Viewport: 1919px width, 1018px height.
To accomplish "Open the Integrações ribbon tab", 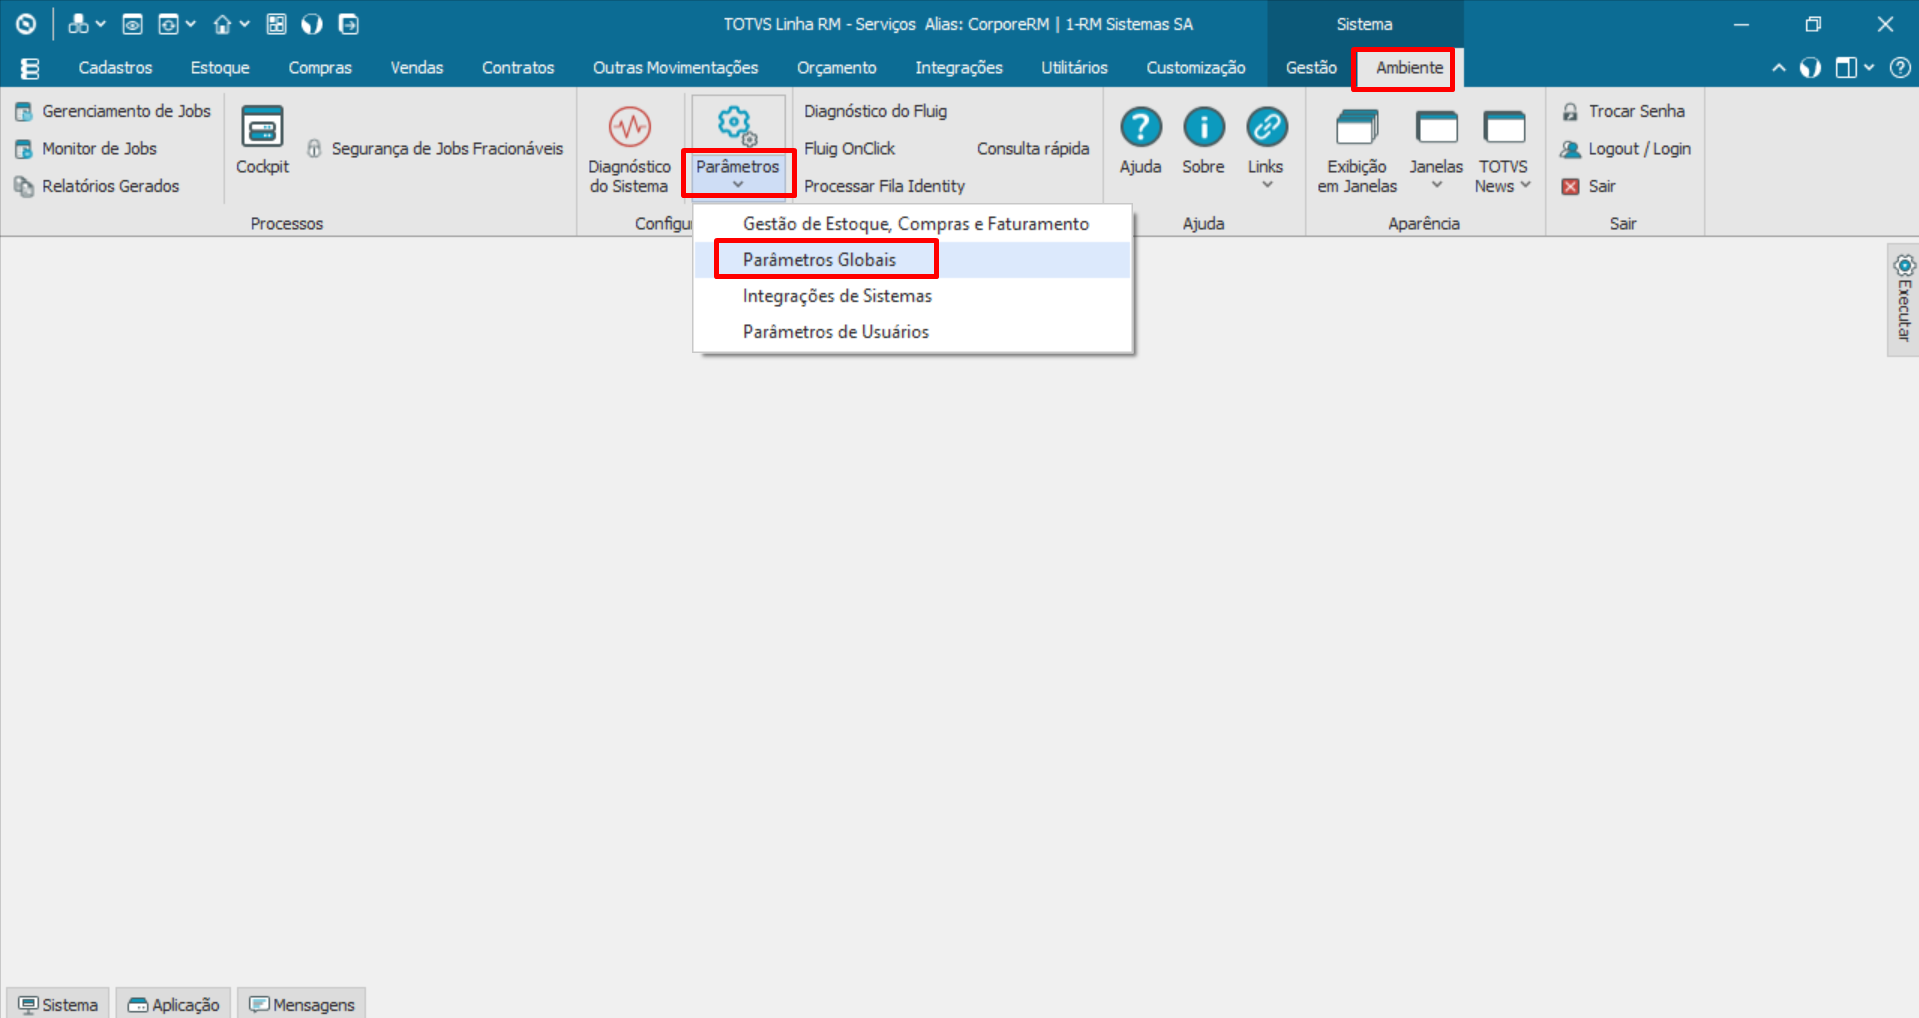I will tap(959, 68).
